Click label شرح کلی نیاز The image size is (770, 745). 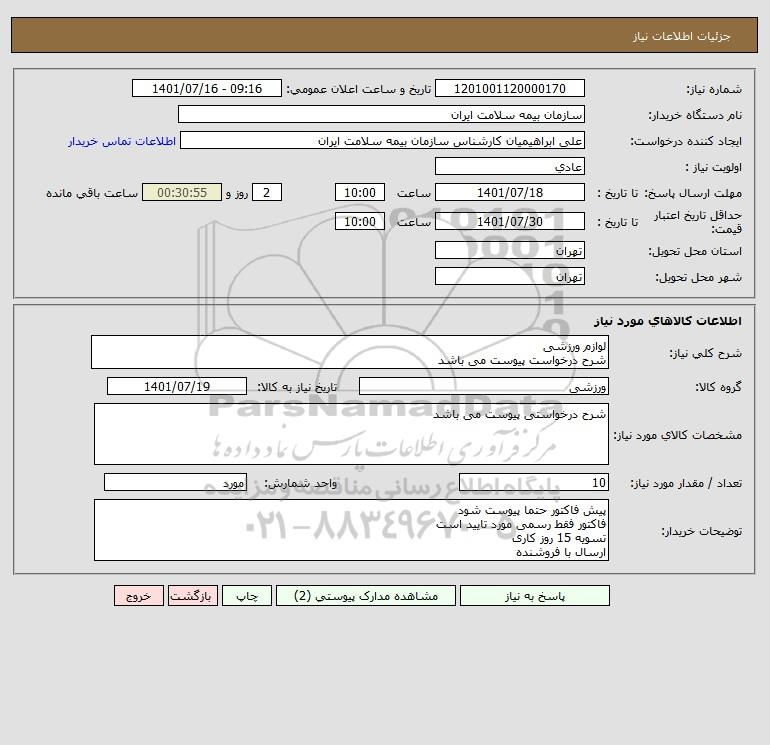pyautogui.click(x=706, y=353)
